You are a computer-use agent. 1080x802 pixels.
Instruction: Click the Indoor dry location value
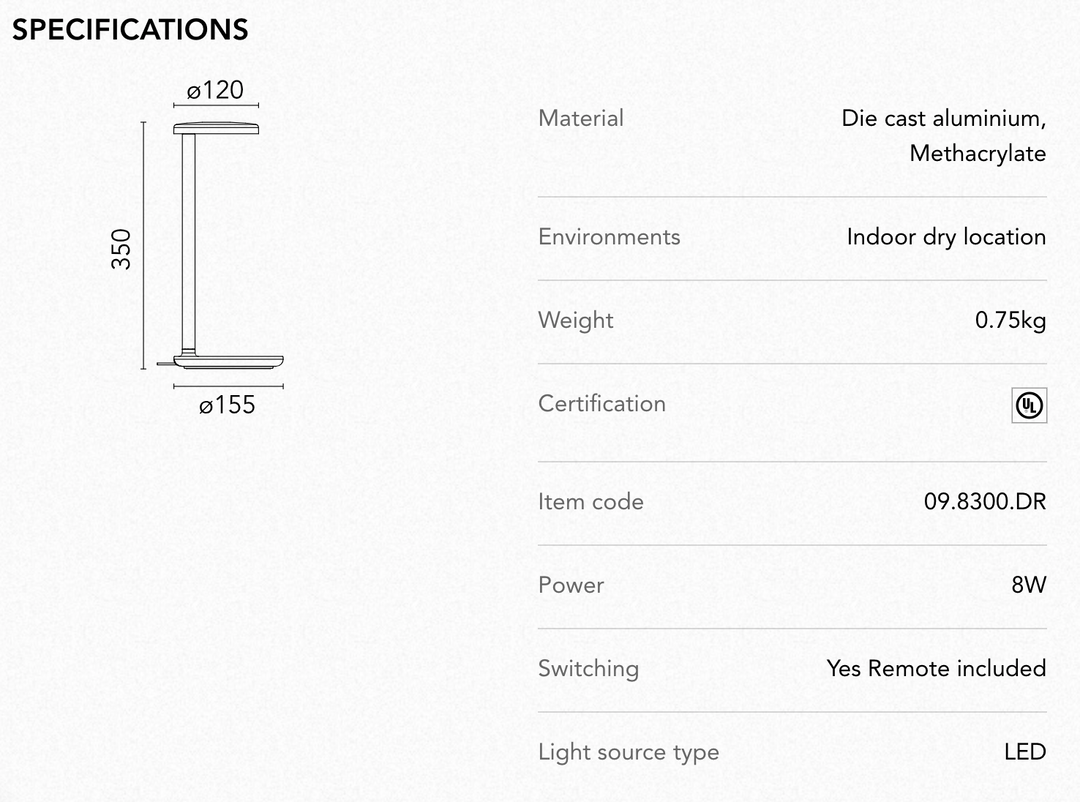pos(946,236)
